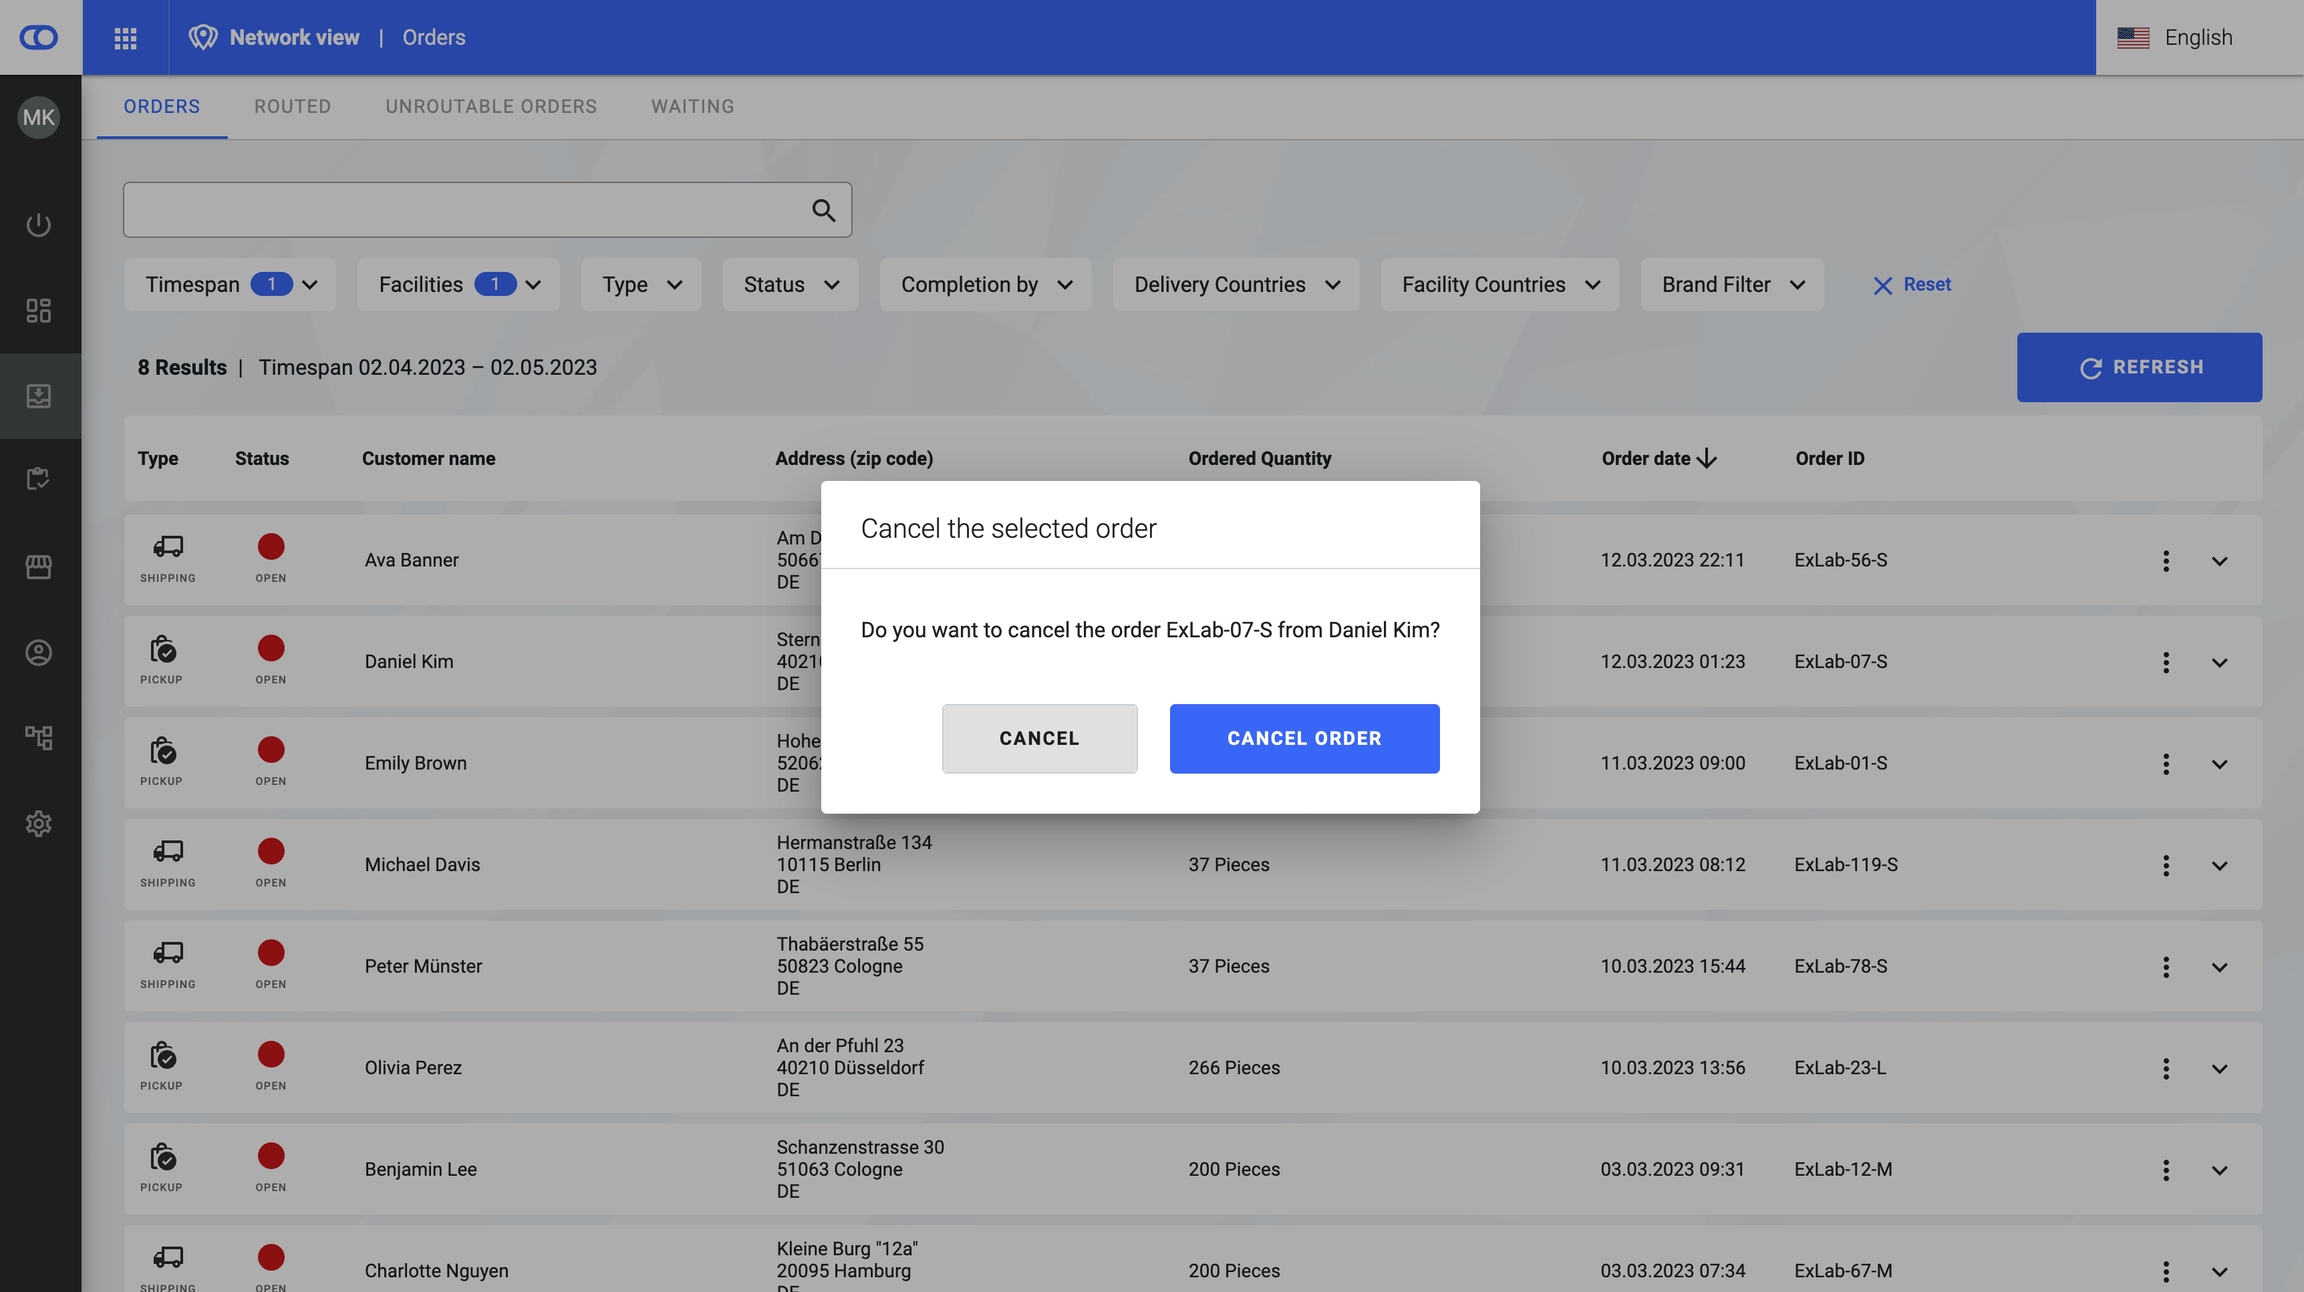Open the user account sidebar icon
This screenshot has width=2304, height=1292.
(x=39, y=653)
